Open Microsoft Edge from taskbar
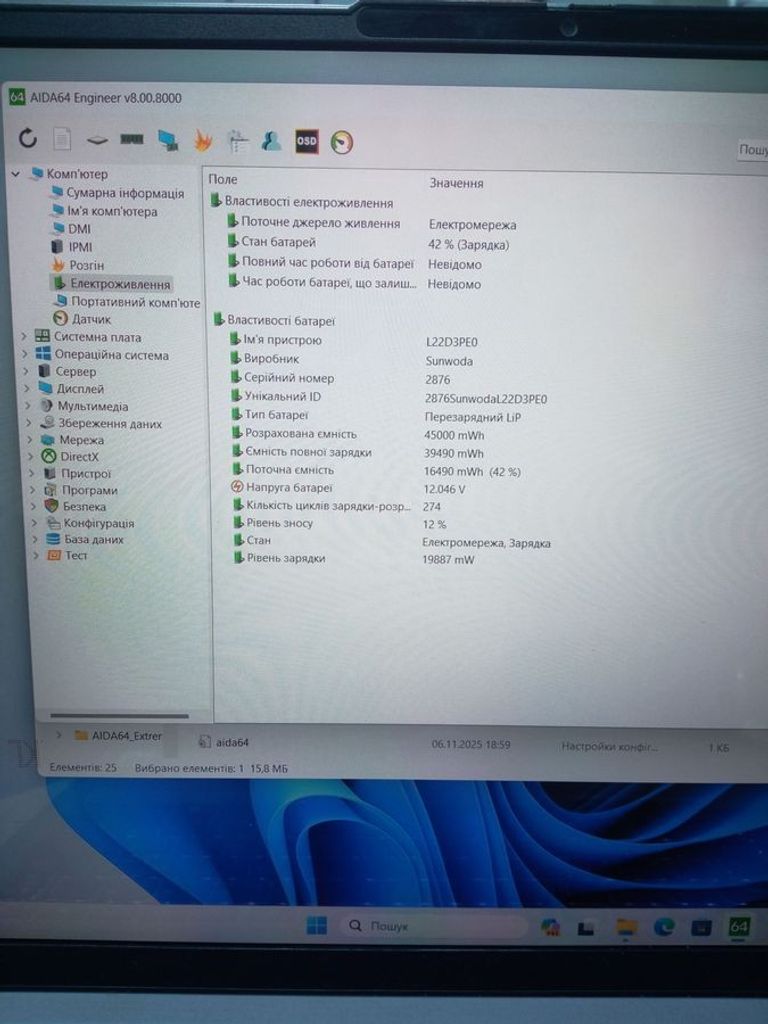This screenshot has height=1024, width=768. point(664,927)
